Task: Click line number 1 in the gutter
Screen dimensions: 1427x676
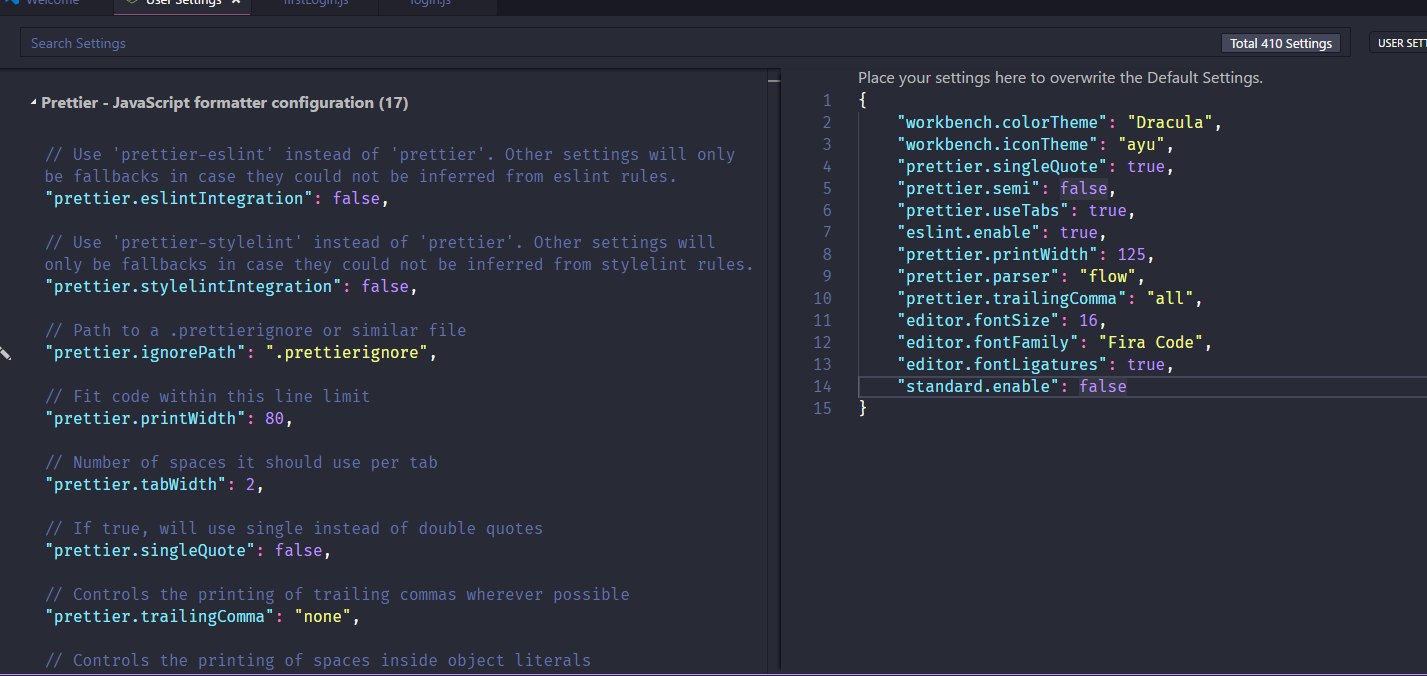Action: point(827,100)
